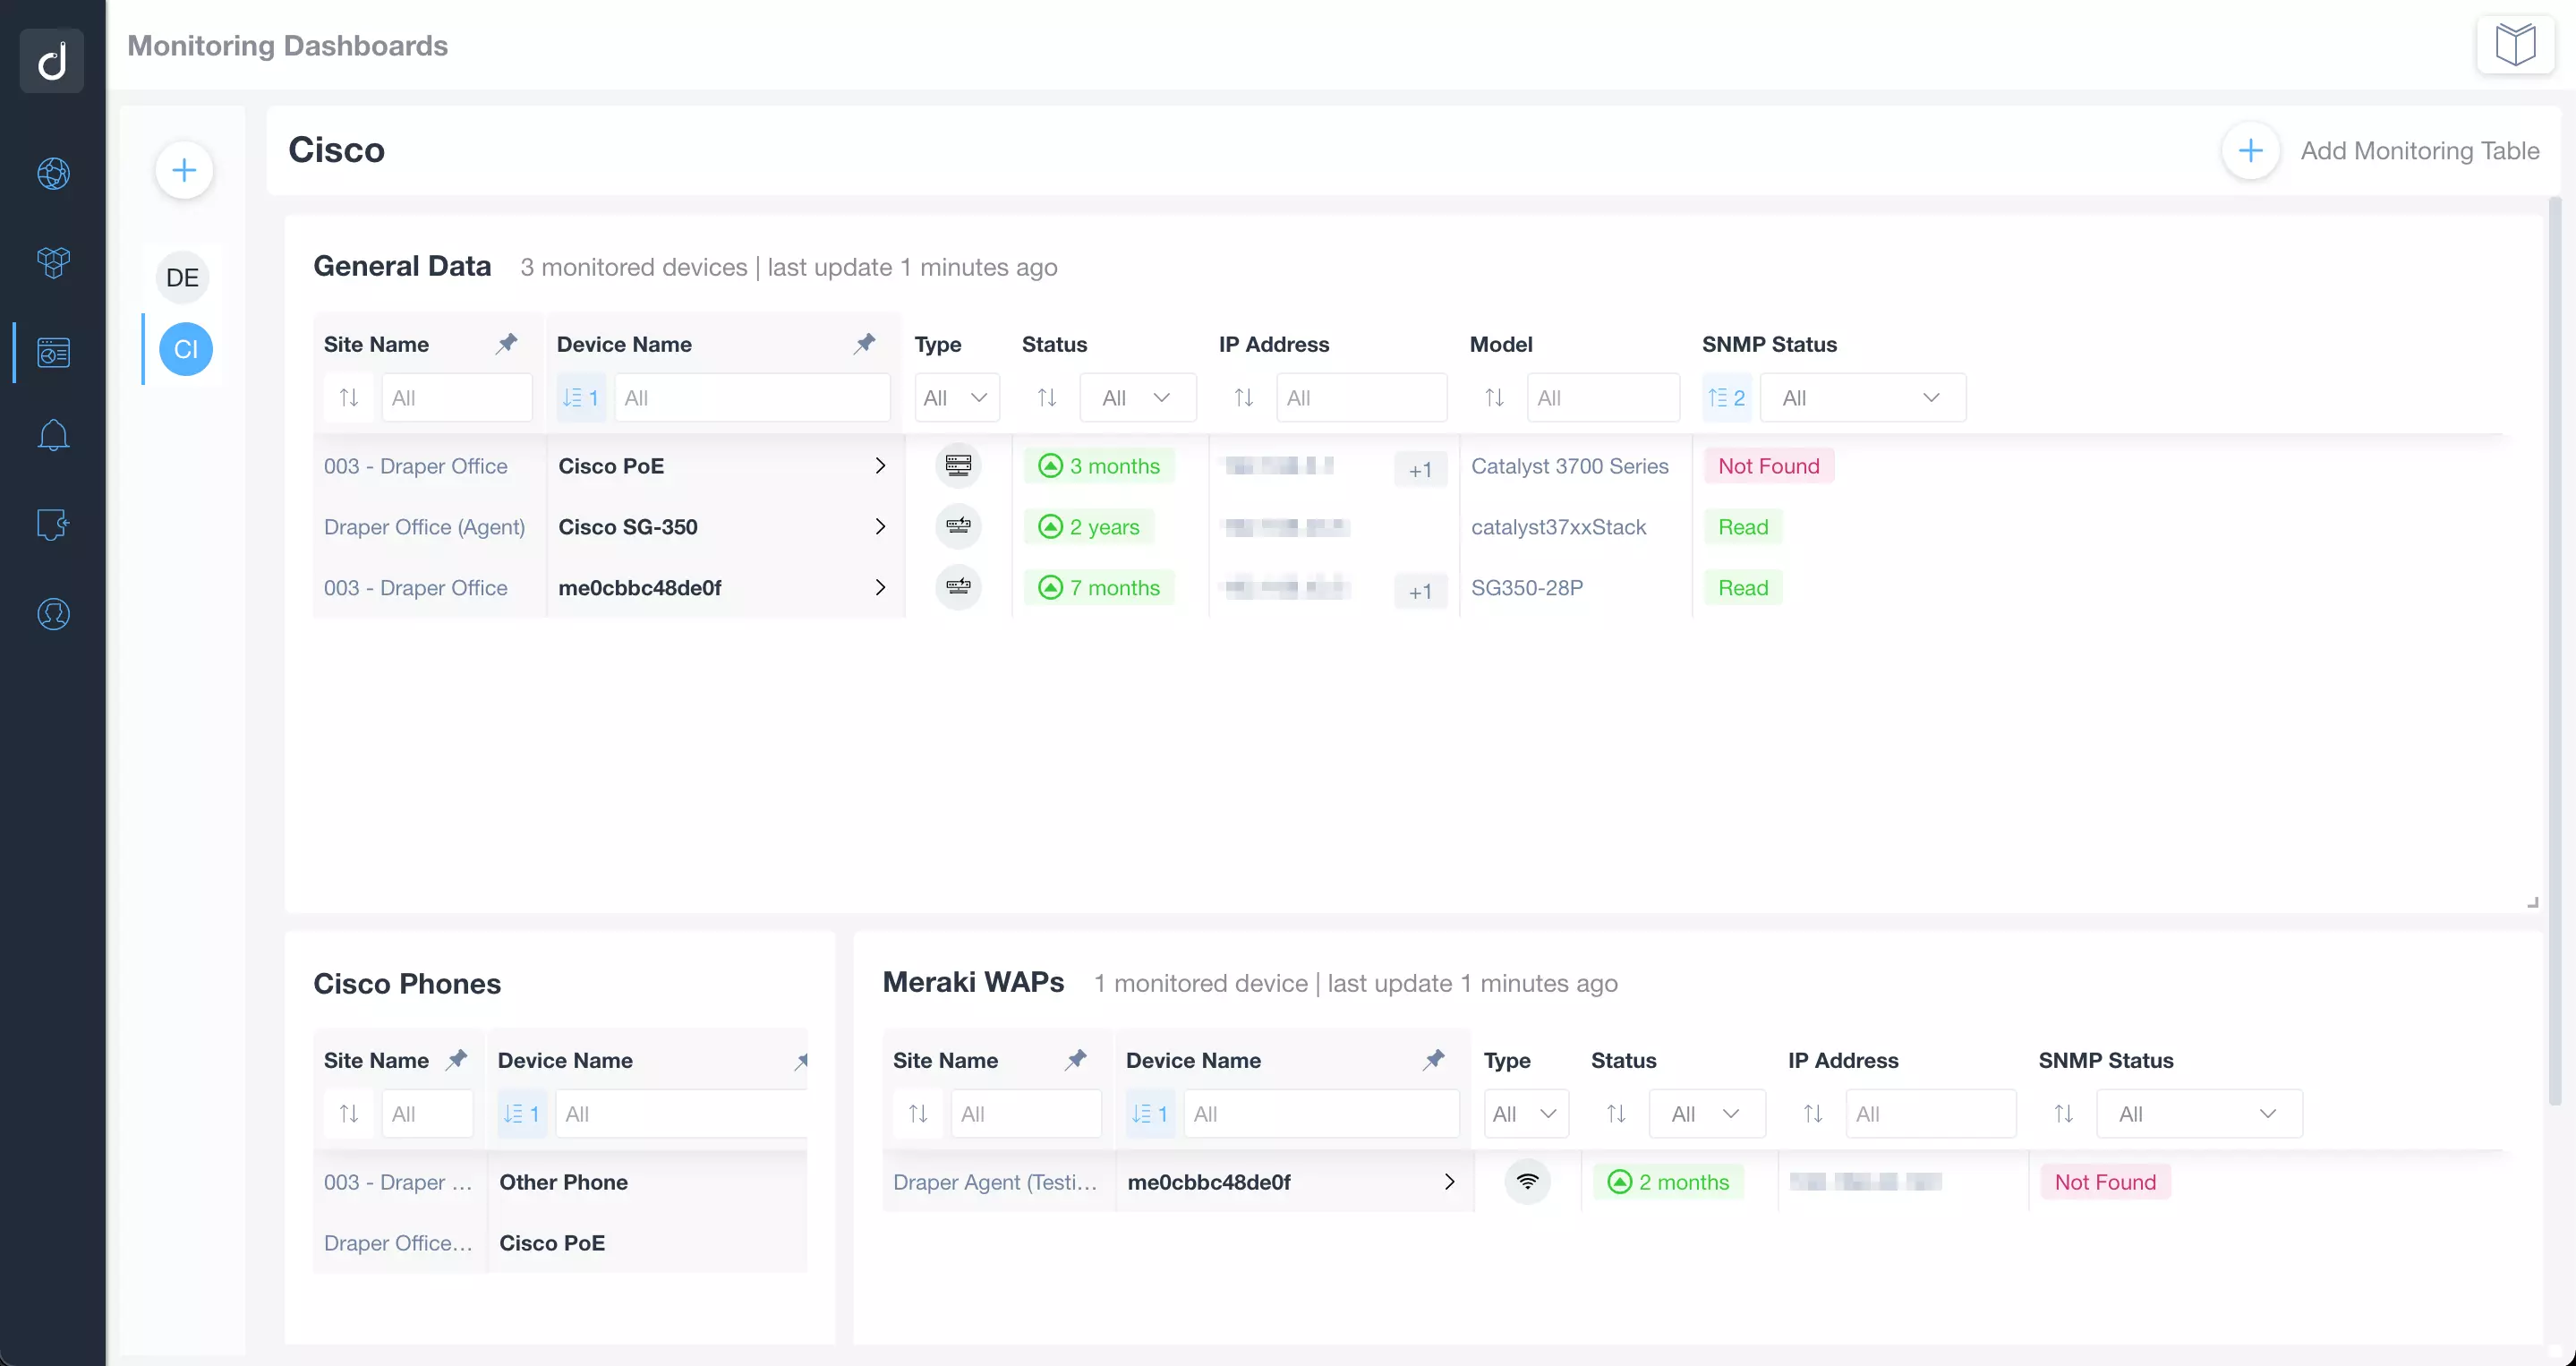Pin icon for Site Name in General Data
This screenshot has width=2576, height=1366.
coord(507,344)
